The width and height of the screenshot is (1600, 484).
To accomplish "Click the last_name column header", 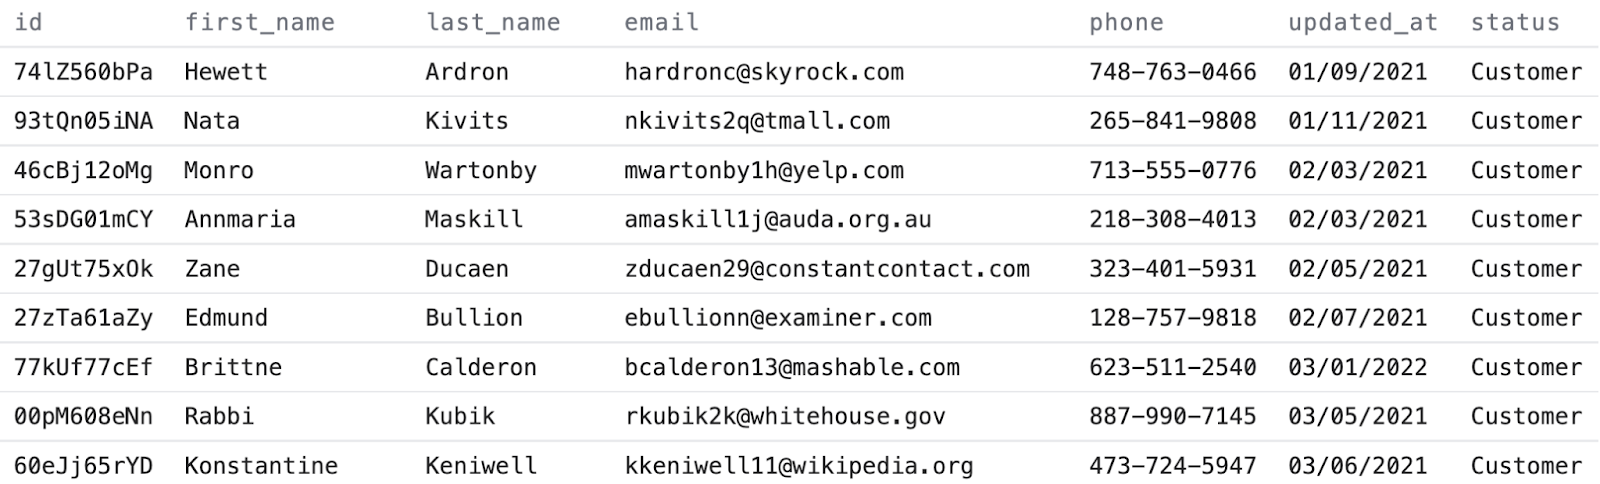I will click(492, 22).
